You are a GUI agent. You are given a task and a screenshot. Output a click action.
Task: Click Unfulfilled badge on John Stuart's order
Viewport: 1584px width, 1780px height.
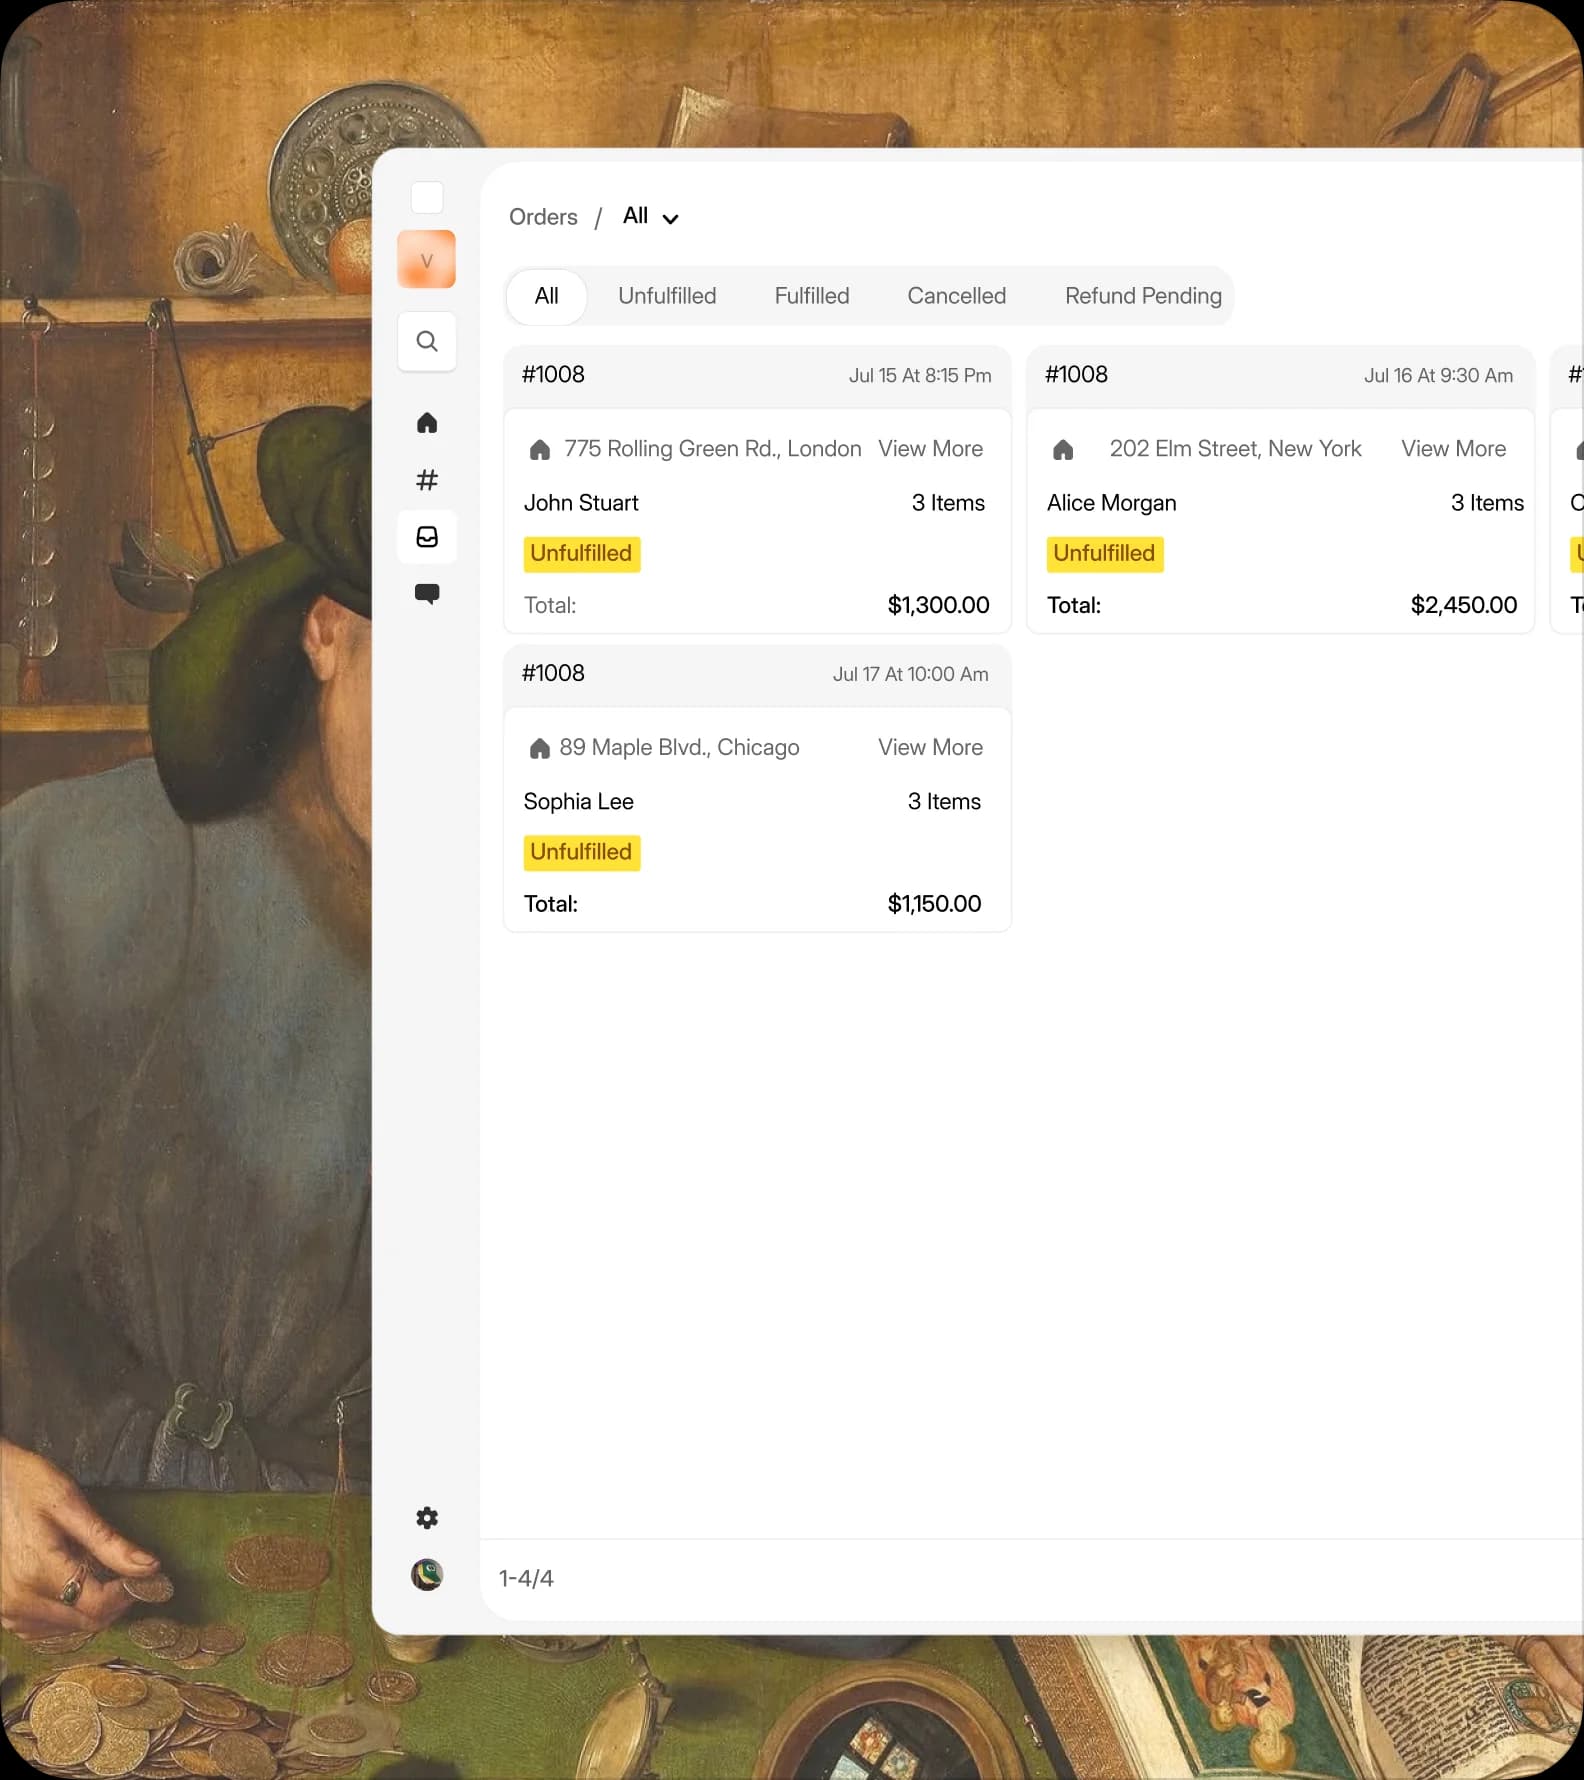coord(581,554)
